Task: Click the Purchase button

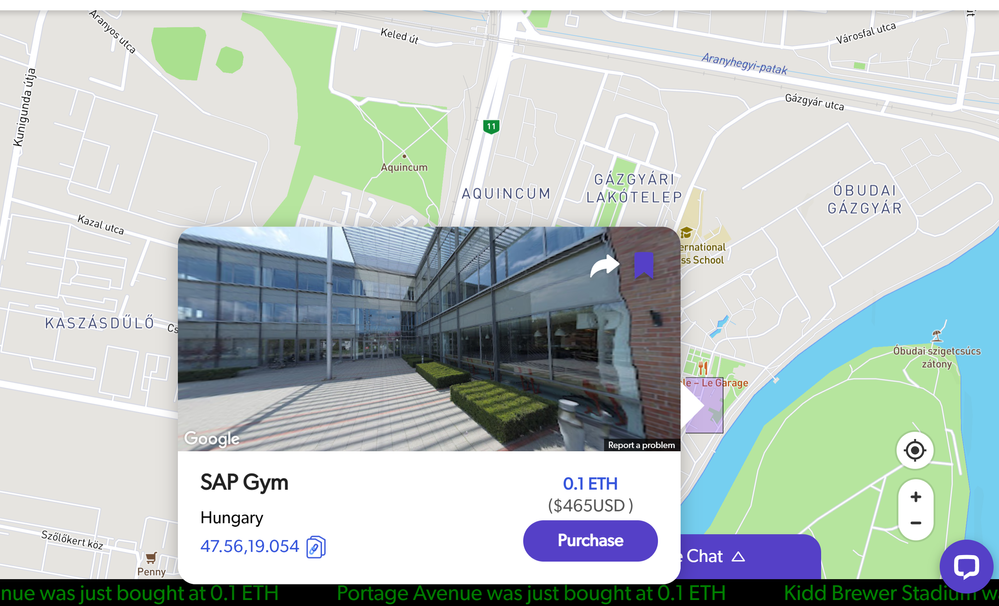Action: [x=590, y=540]
